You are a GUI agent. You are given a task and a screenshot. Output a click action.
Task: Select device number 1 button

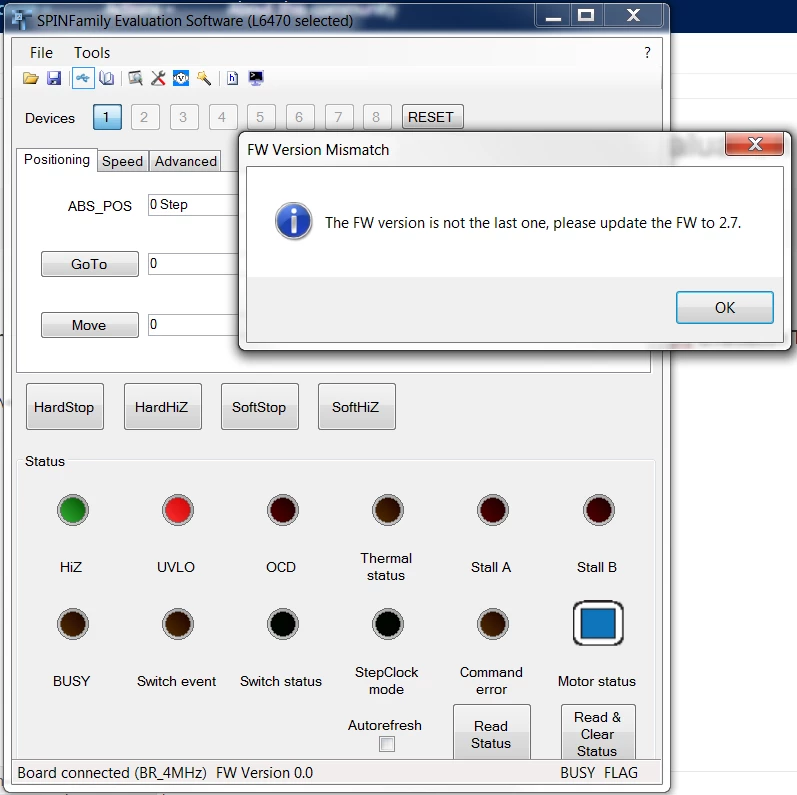(x=107, y=117)
